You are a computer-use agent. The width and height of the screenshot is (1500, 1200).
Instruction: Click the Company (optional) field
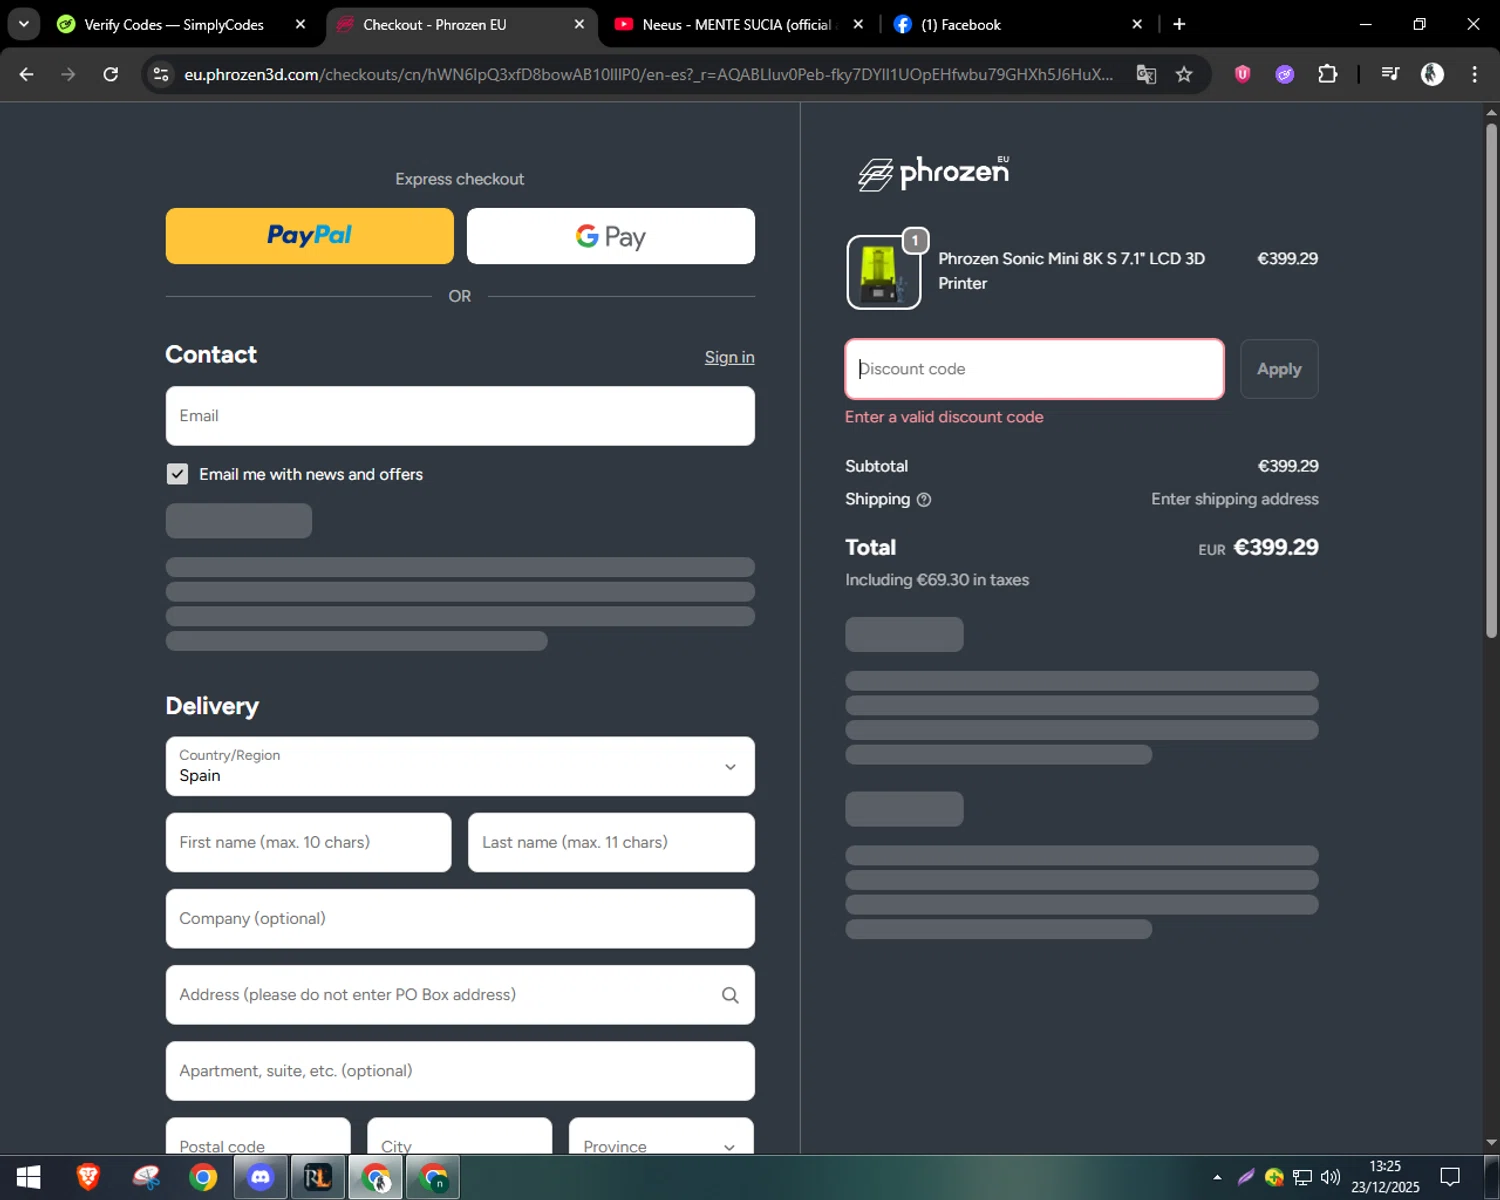(460, 919)
